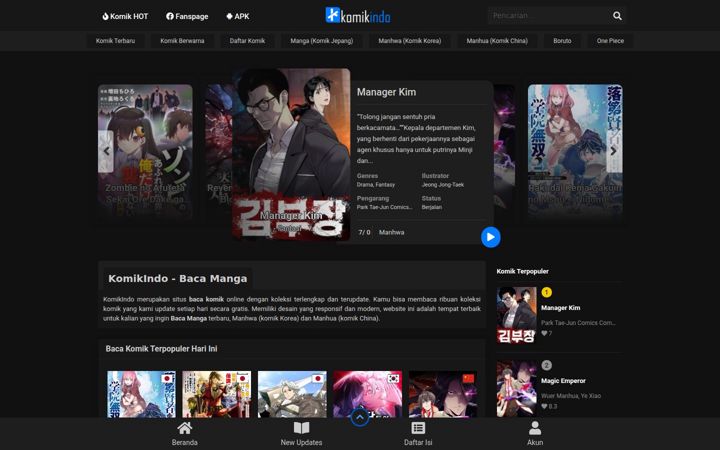Show previous slide with left arrow
Screen dimensions: 720x450
[x=106, y=151]
